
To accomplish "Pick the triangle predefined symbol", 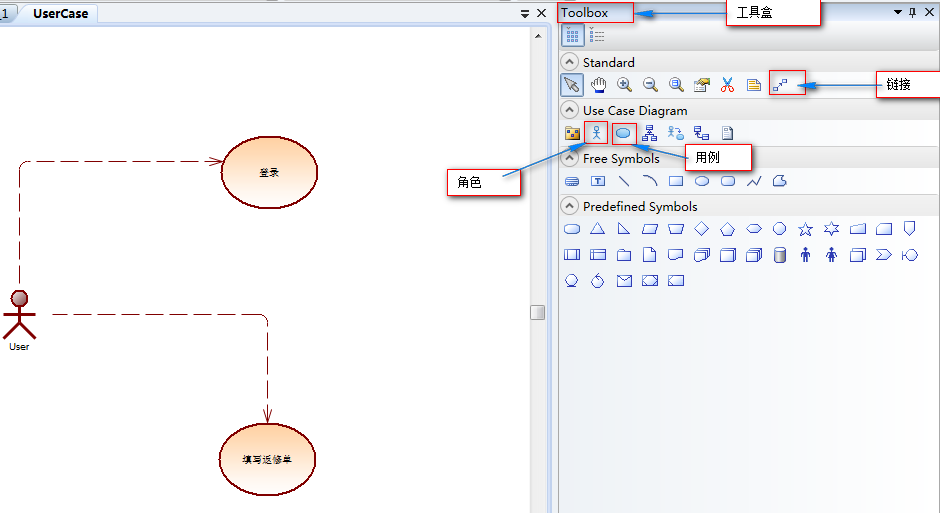I will 597,228.
